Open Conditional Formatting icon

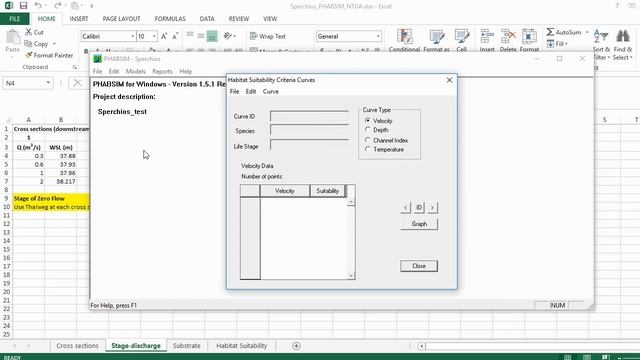pos(404,36)
